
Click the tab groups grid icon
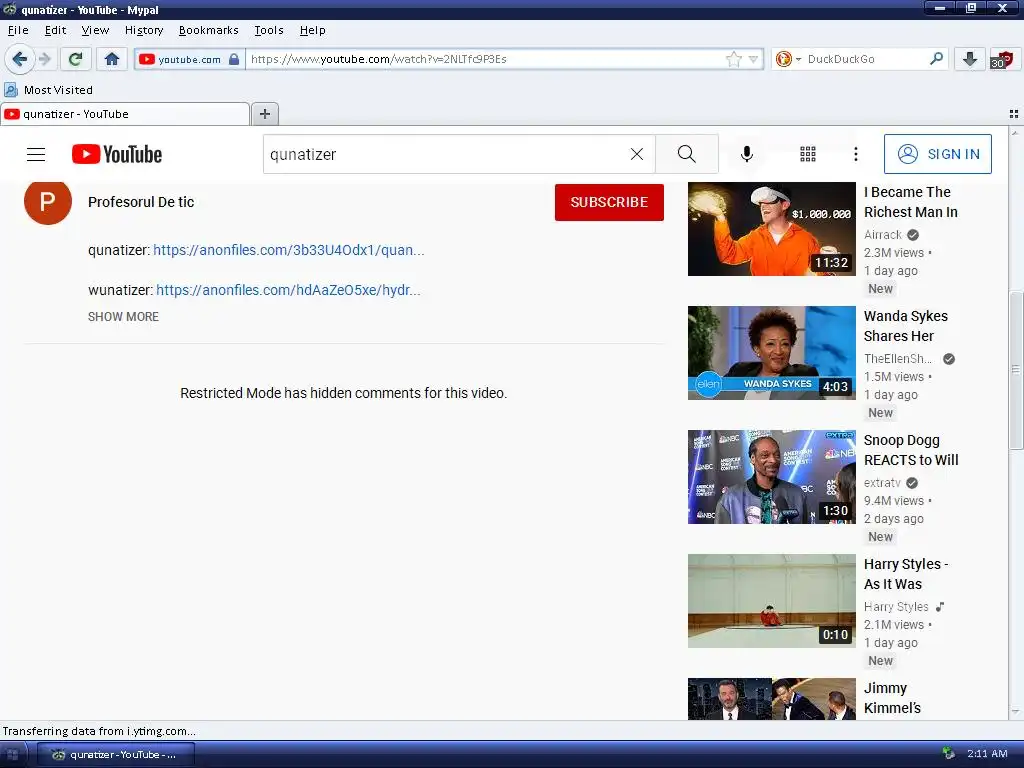(1014, 114)
